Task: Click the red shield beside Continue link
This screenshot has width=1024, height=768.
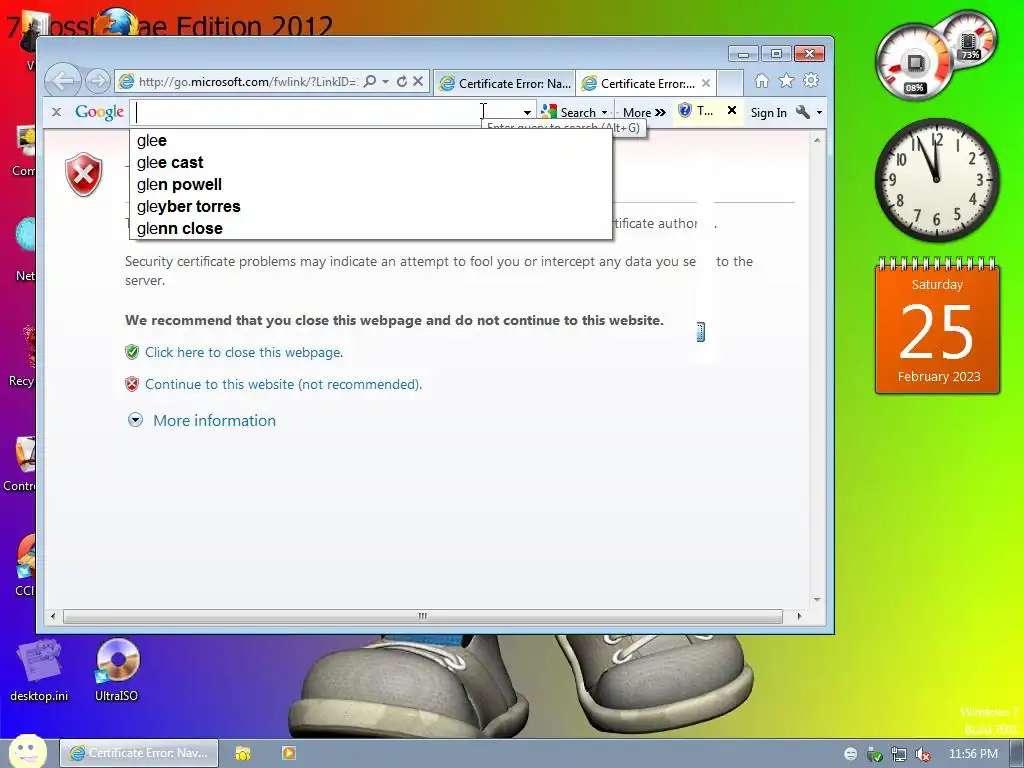Action: [132, 385]
